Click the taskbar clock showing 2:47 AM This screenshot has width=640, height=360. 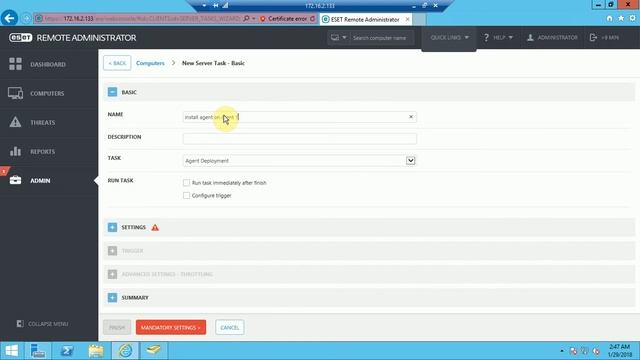click(620, 351)
